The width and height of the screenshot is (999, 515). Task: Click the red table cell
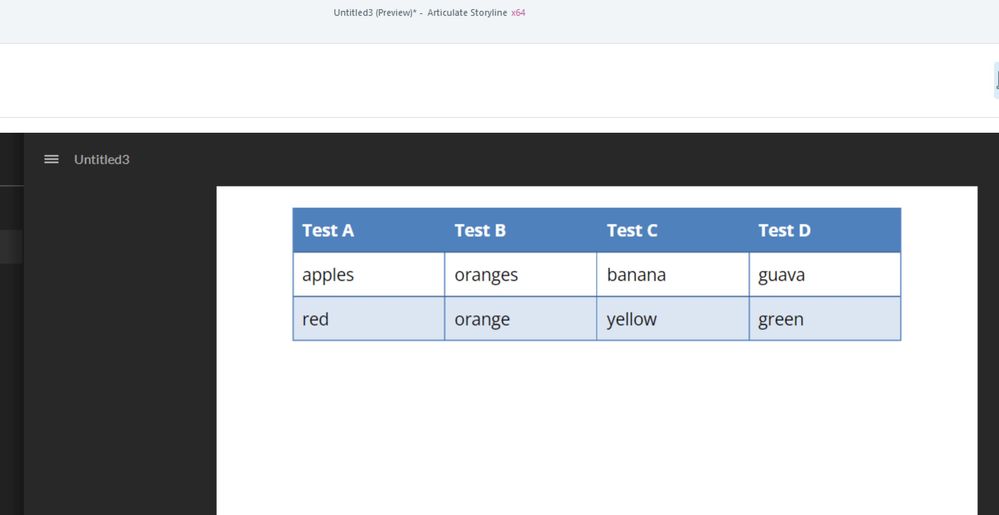[368, 319]
